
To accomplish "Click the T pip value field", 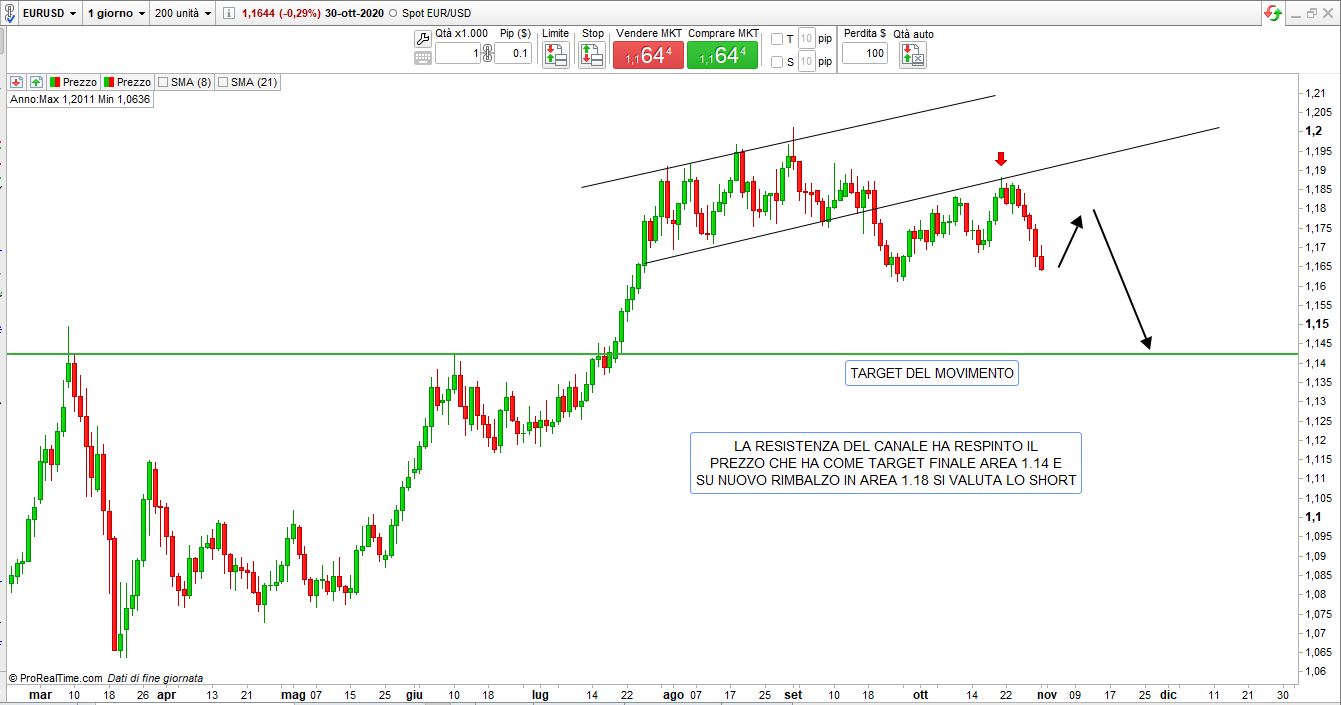I will click(x=807, y=39).
